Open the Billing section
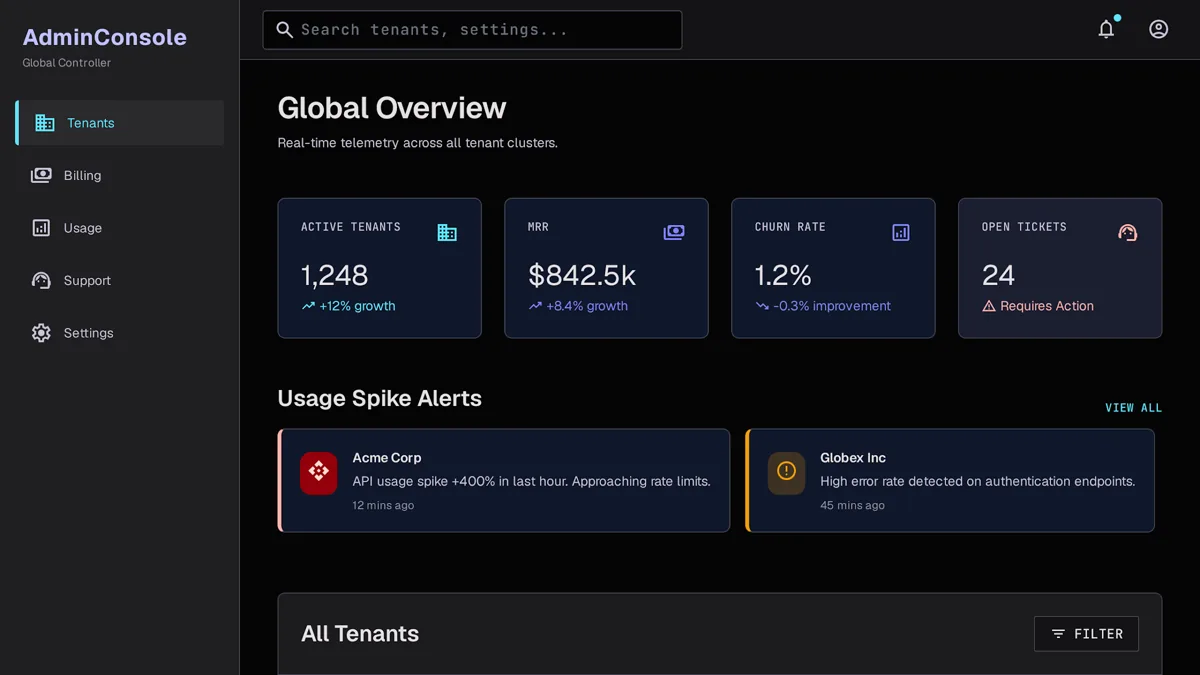This screenshot has width=1200, height=675. coord(119,175)
